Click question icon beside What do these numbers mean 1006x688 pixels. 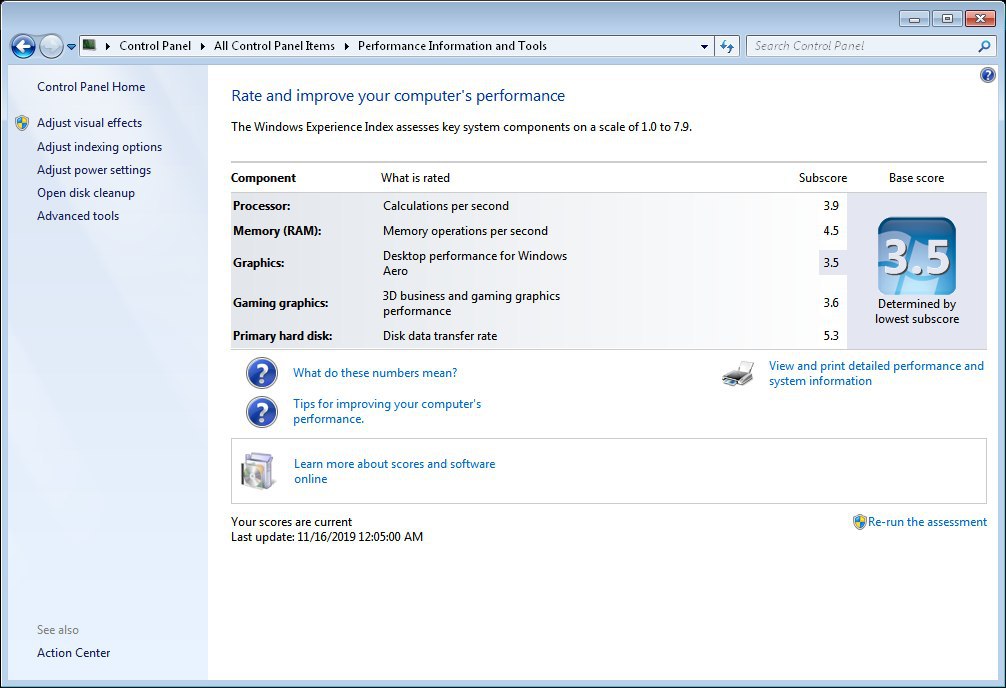[x=262, y=373]
